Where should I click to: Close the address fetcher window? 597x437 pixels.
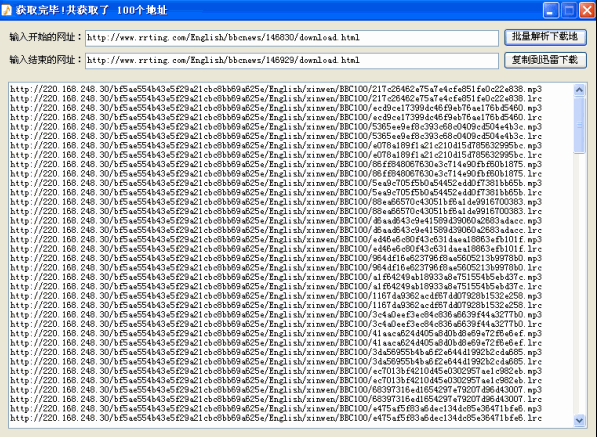point(587,10)
